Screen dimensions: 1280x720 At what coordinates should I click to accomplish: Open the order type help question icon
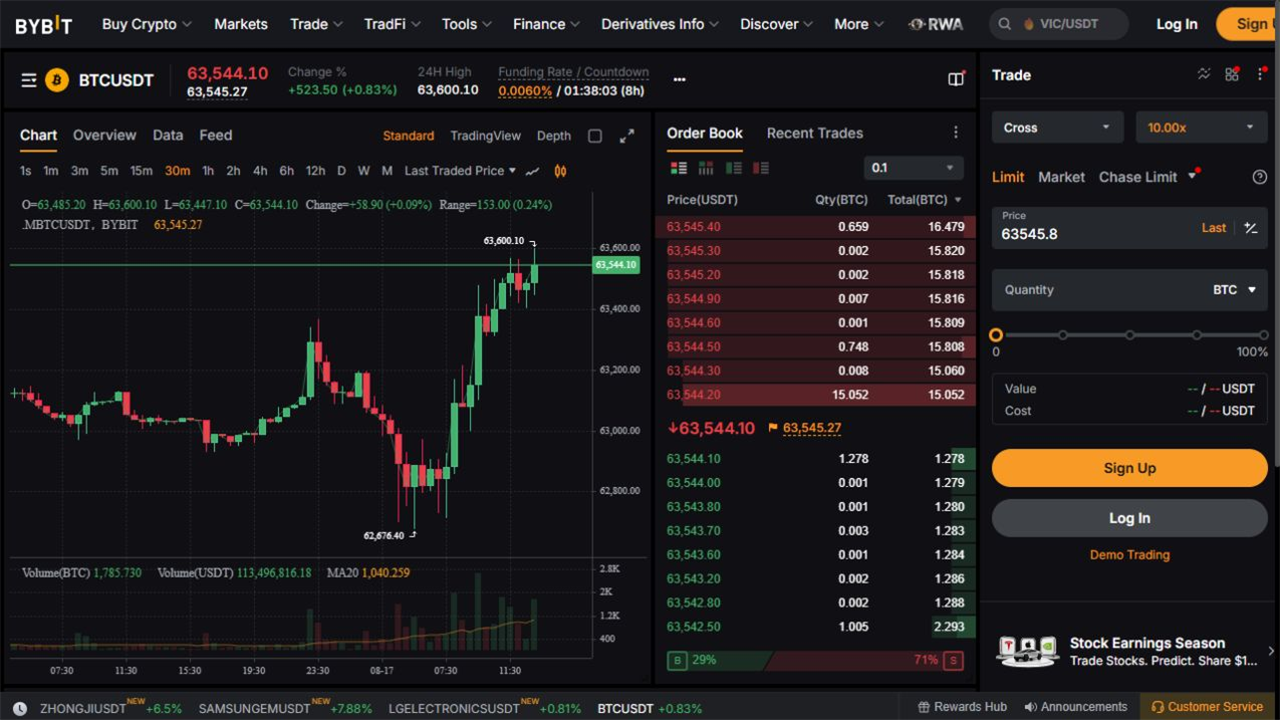pyautogui.click(x=1260, y=177)
